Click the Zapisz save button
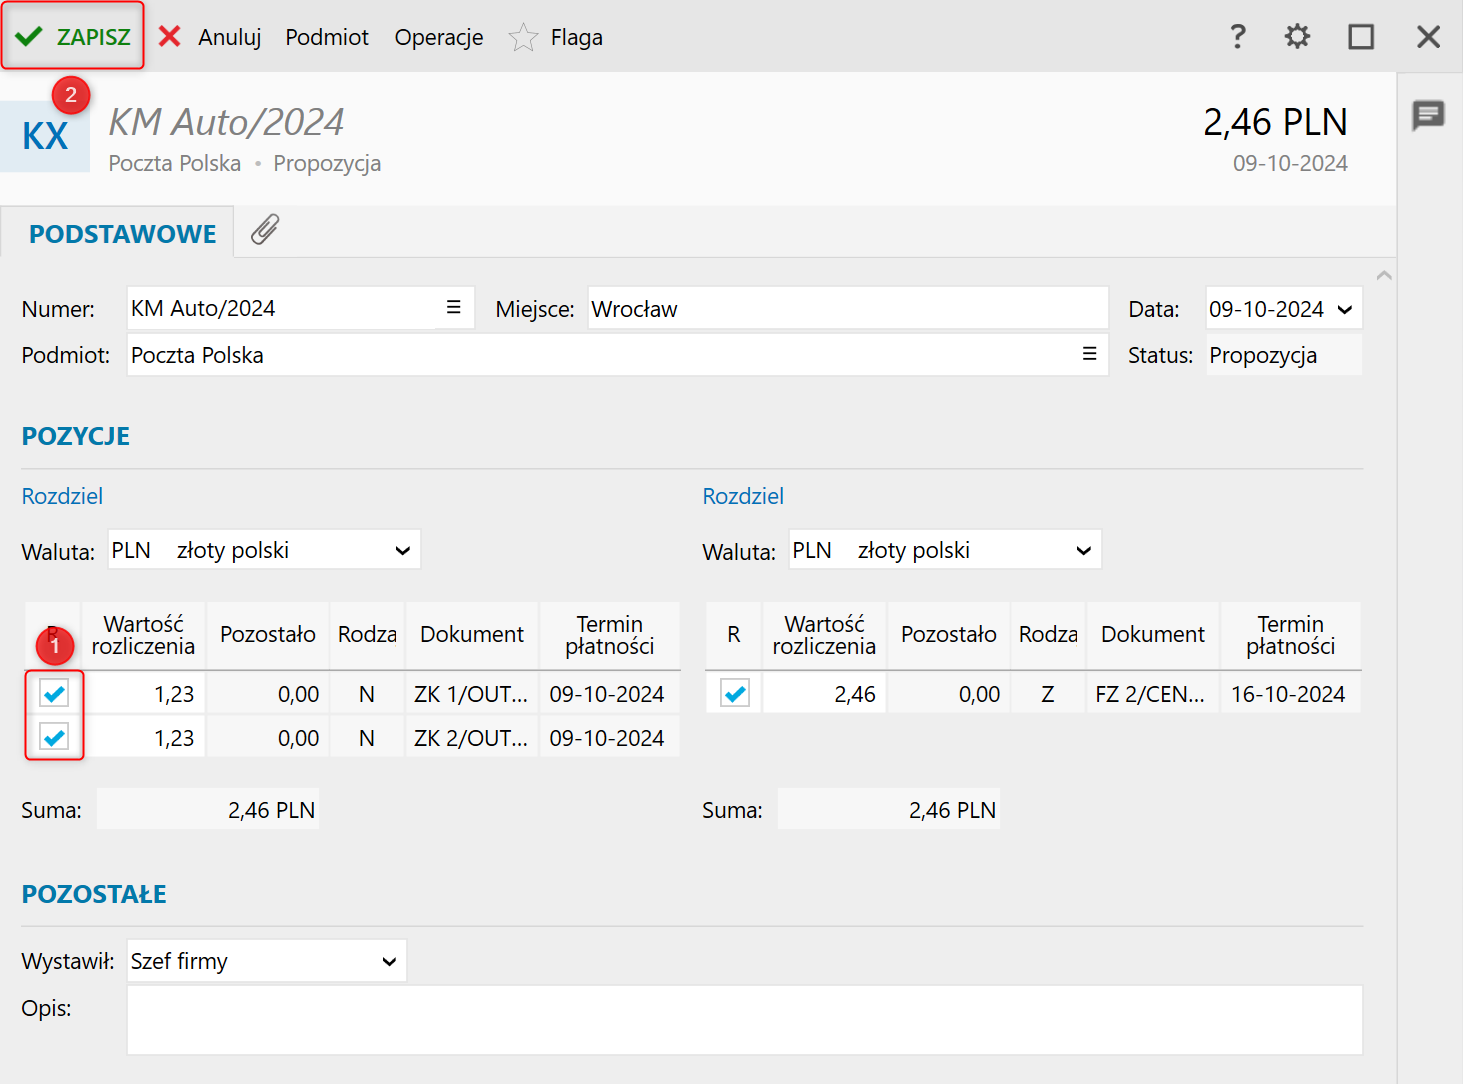The height and width of the screenshot is (1084, 1463). (x=73, y=37)
